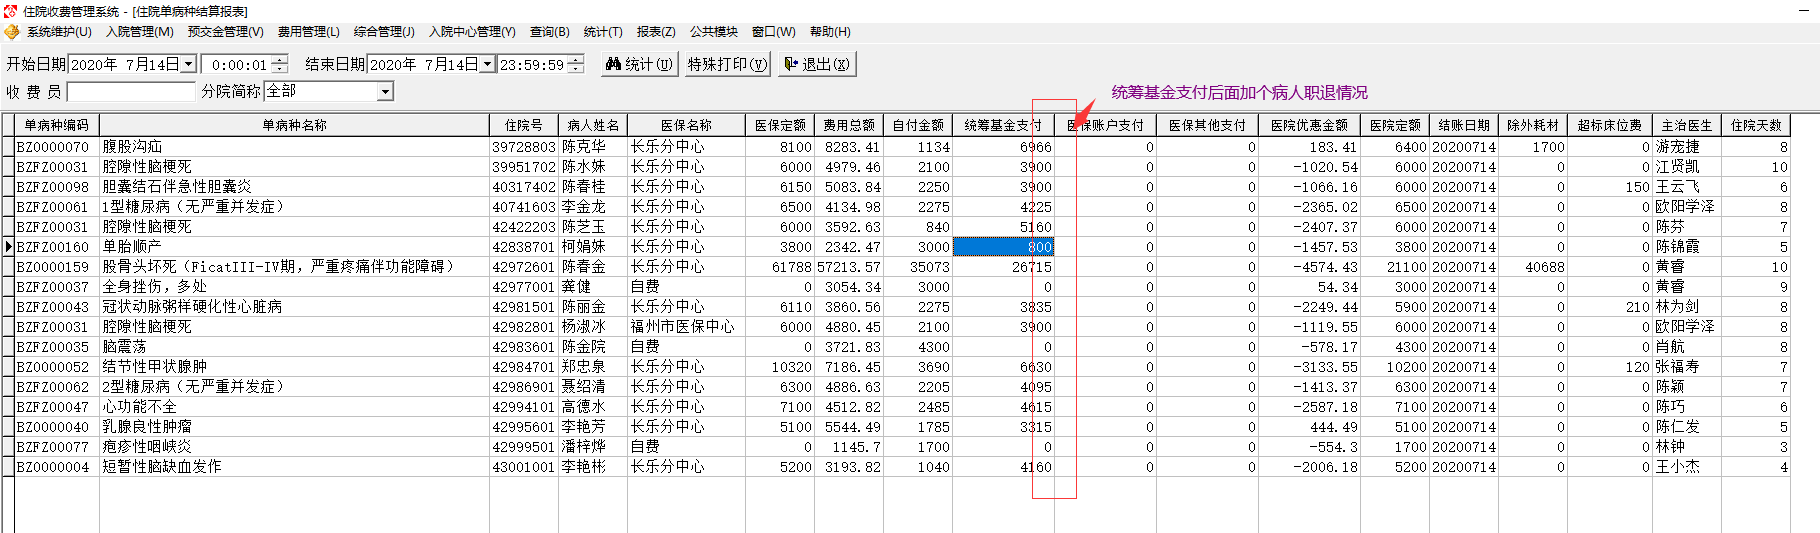This screenshot has width=1820, height=533.
Task: Click the 退出(X) exit button
Action: 817,64
